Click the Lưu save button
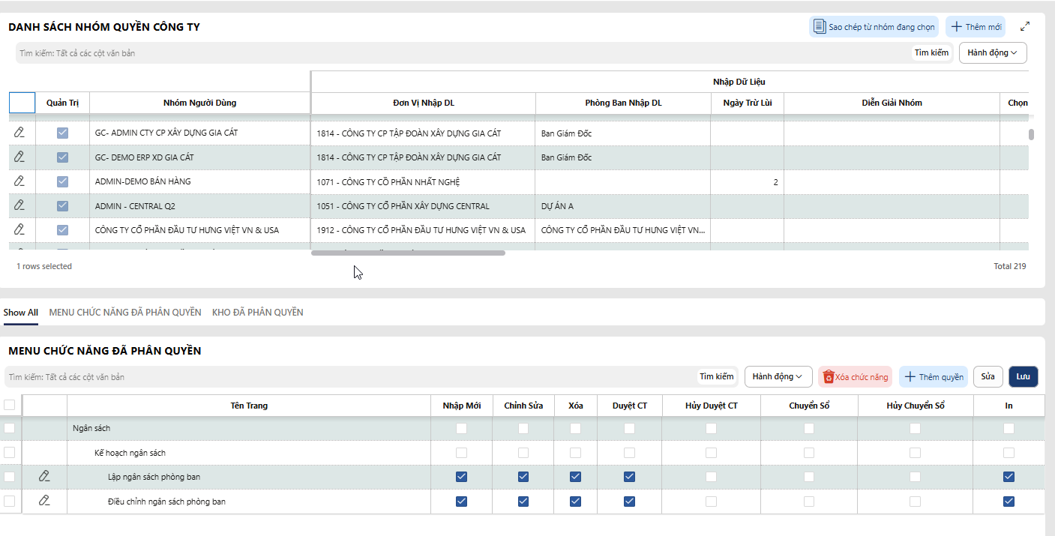Viewport: 1055px width, 536px height. 1023,377
